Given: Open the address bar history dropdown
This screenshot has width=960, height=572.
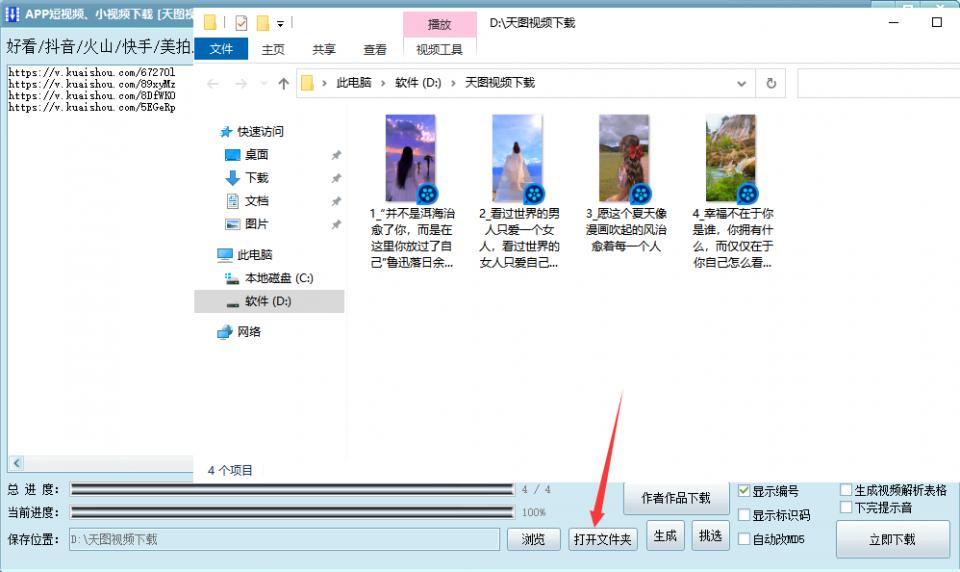Looking at the screenshot, I should [x=741, y=83].
